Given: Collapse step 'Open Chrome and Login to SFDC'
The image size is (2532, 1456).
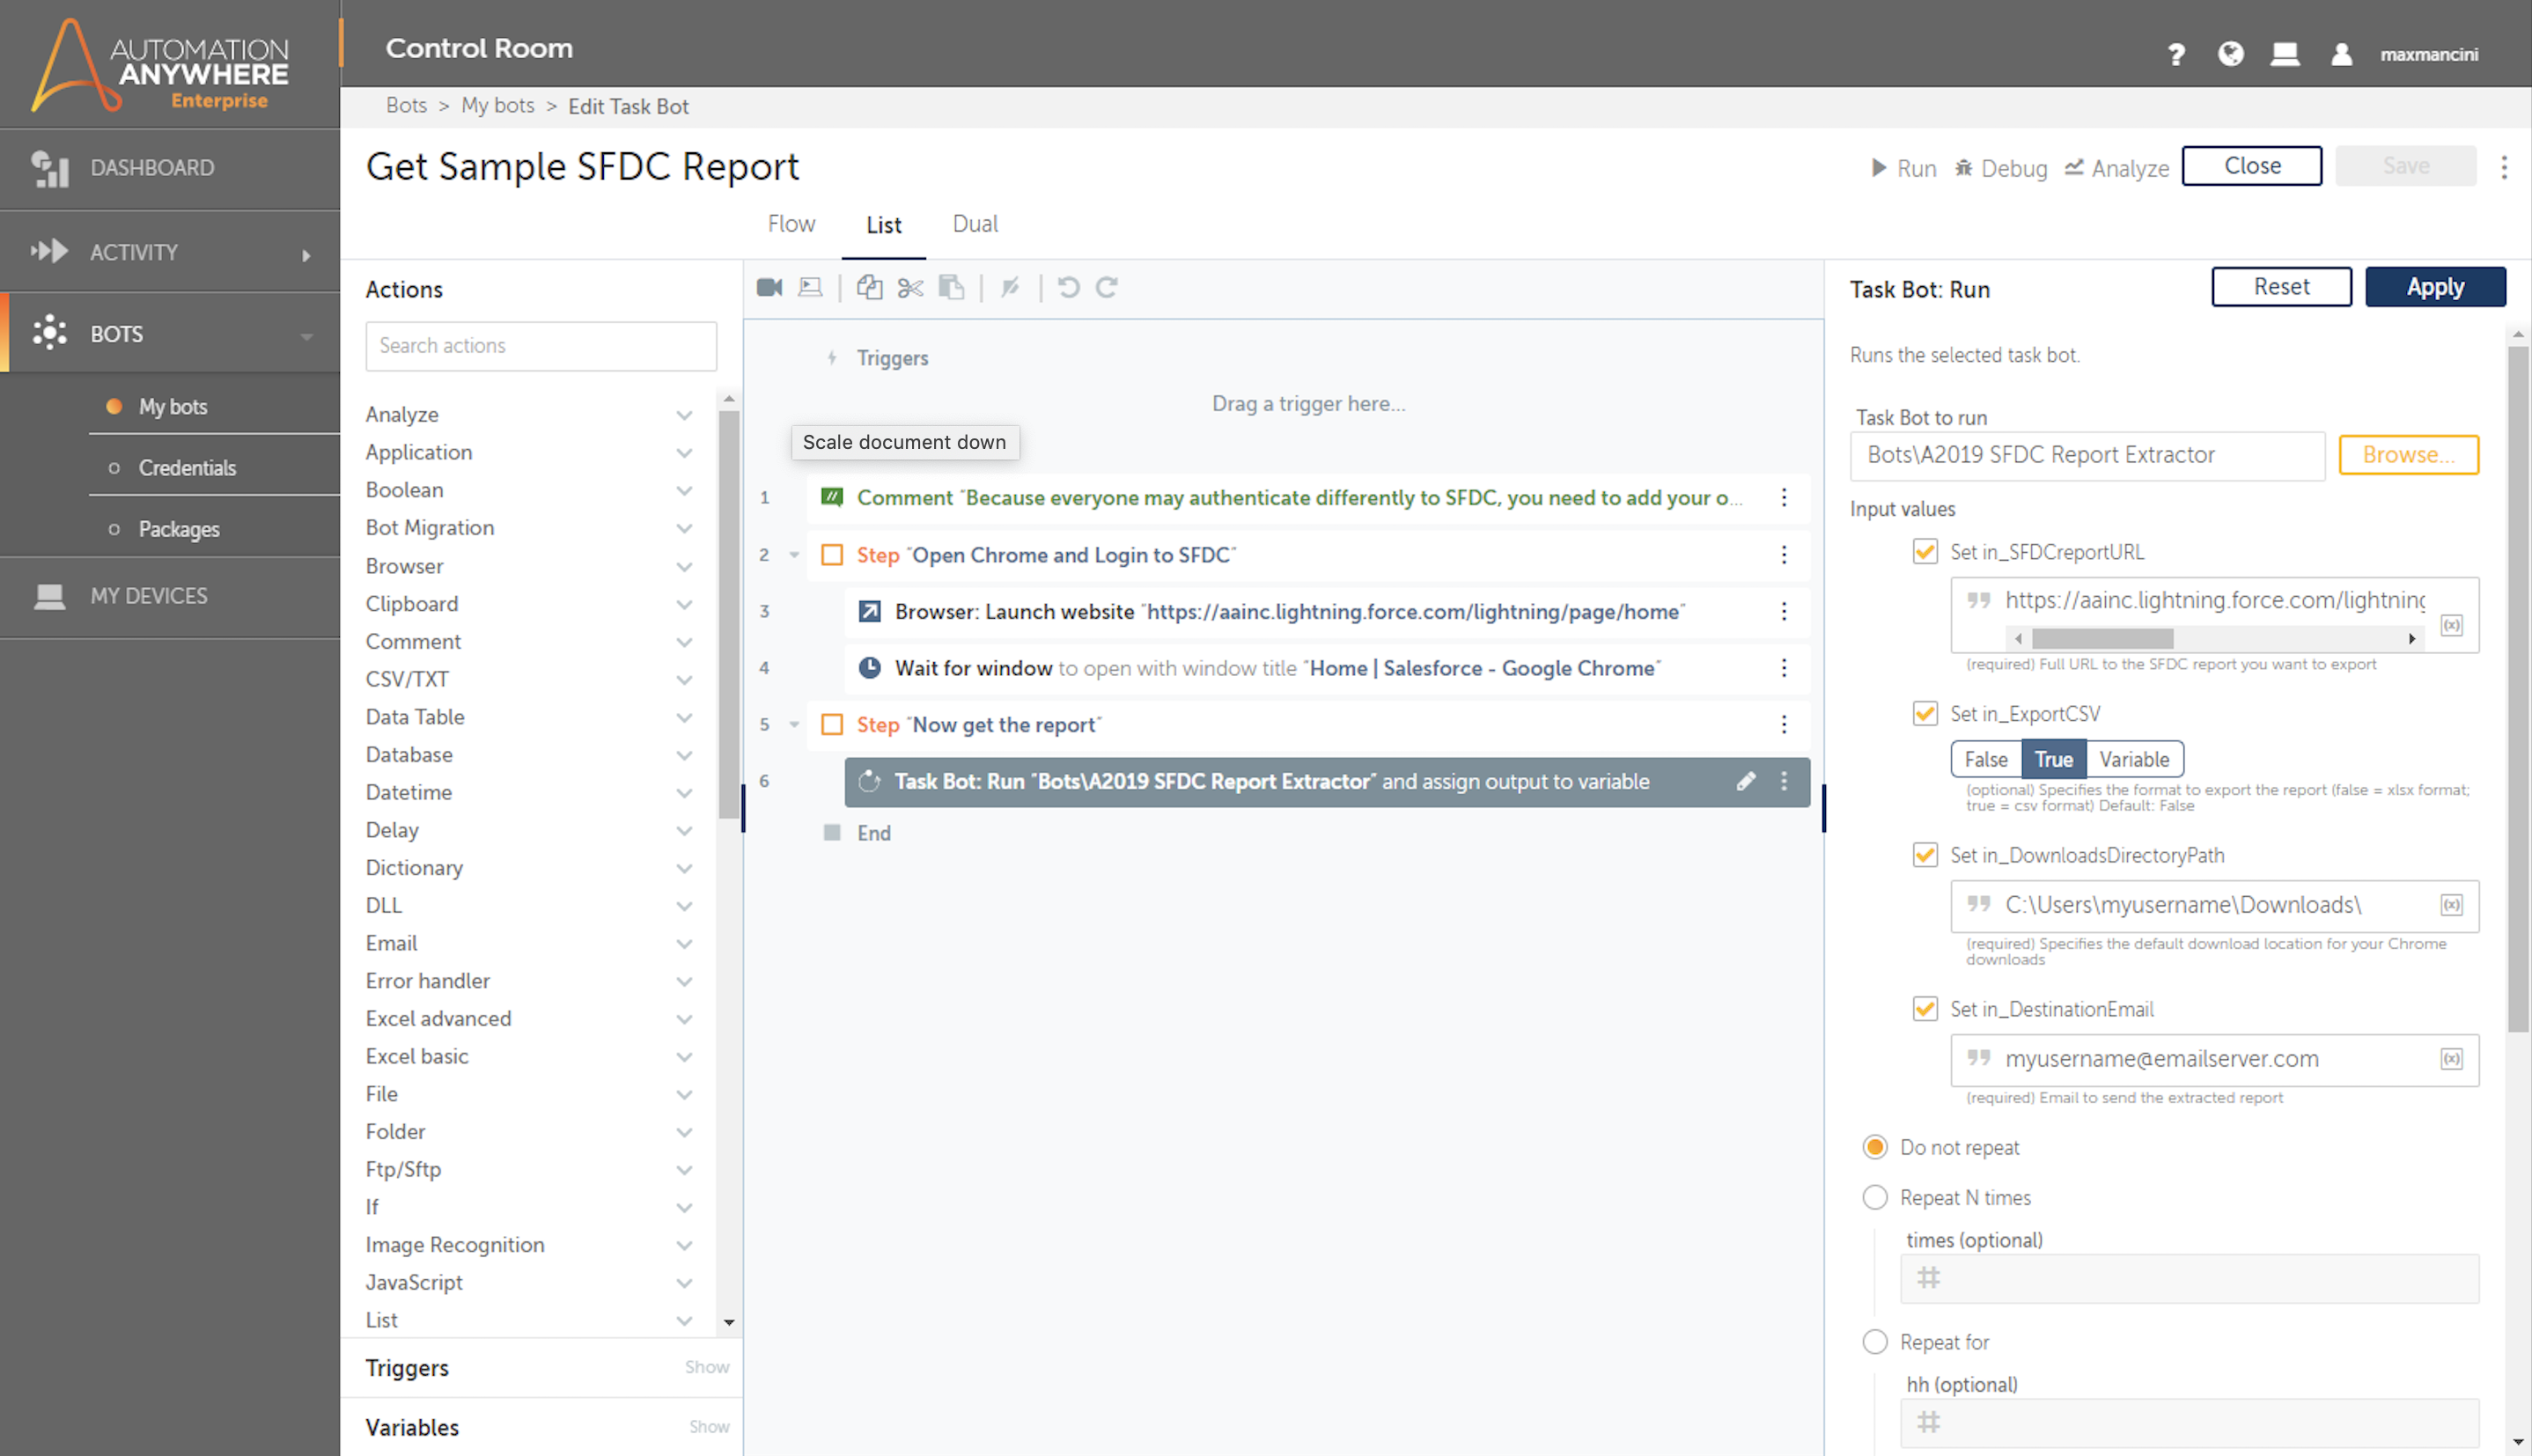Looking at the screenshot, I should coord(794,555).
